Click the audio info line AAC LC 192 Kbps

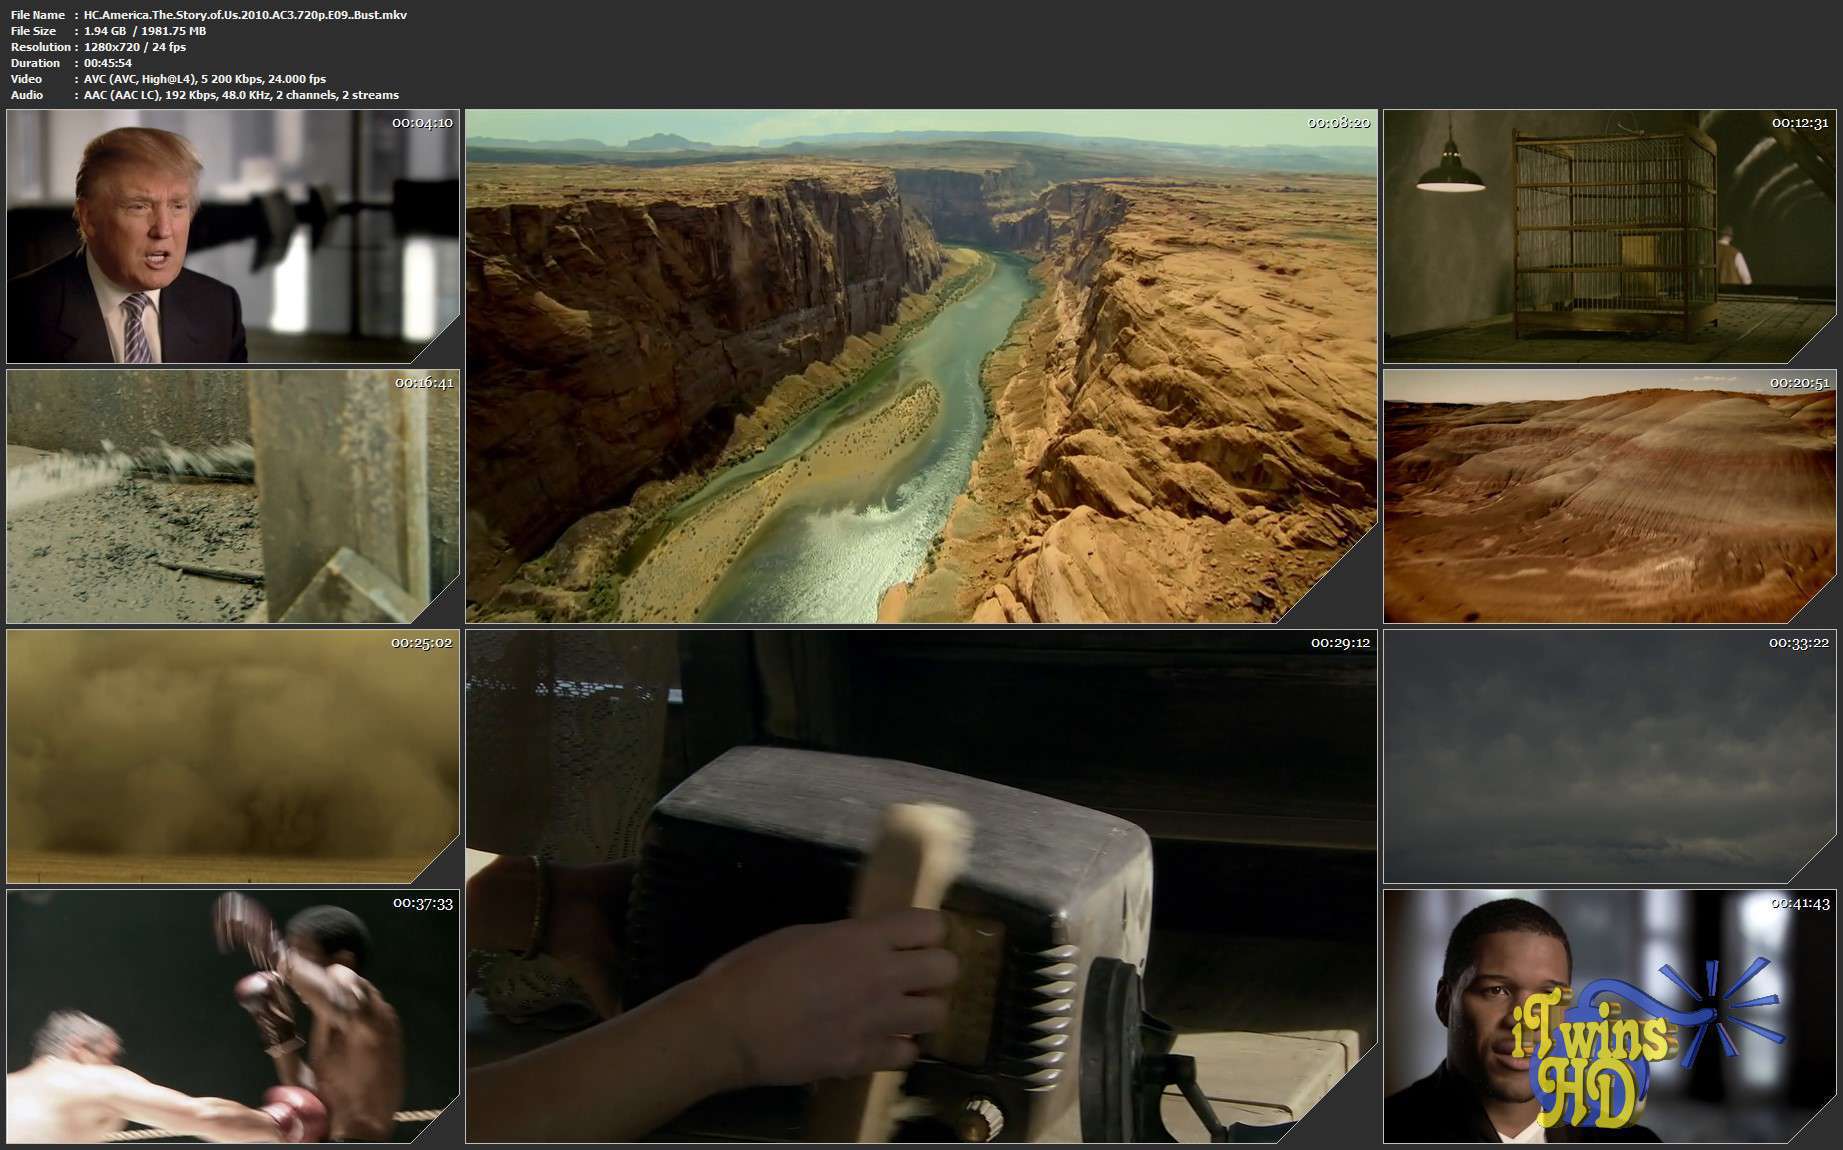pos(241,95)
